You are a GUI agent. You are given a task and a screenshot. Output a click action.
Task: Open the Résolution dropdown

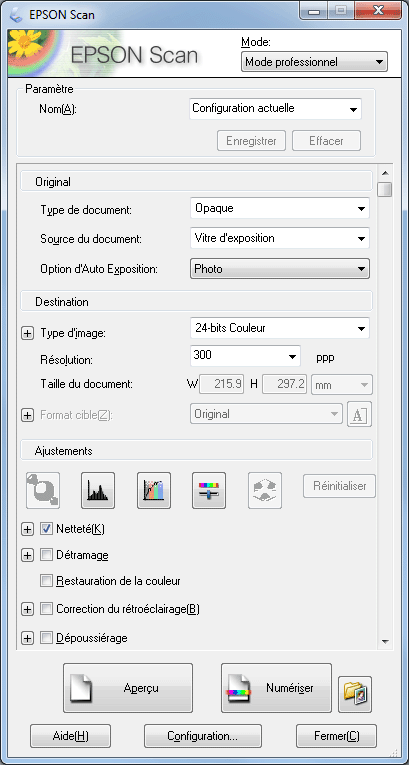(245, 356)
